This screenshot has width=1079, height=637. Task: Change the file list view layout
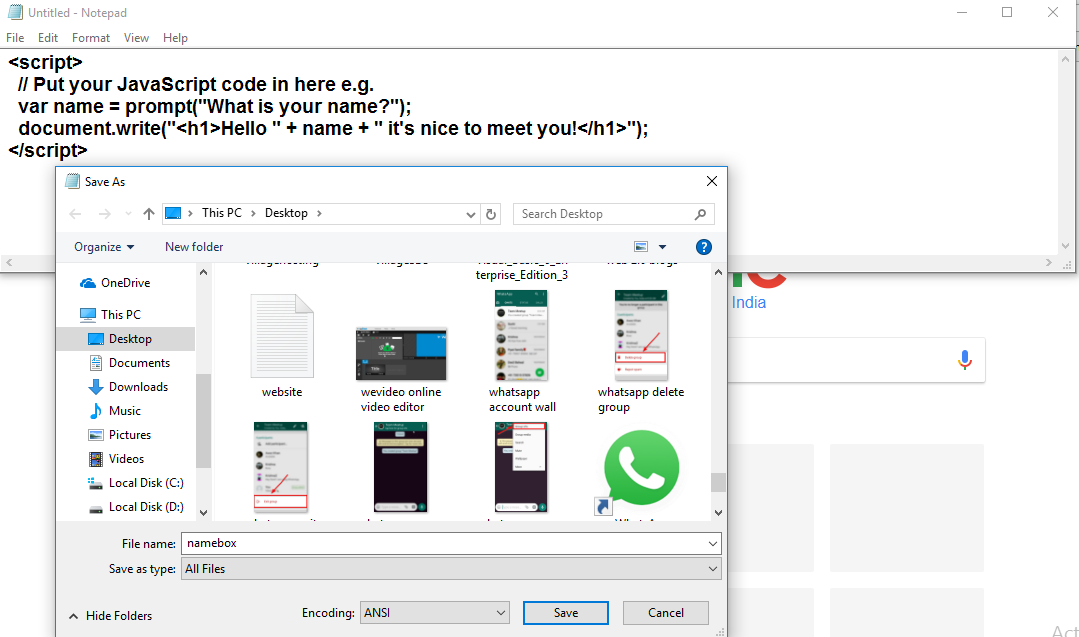(640, 247)
